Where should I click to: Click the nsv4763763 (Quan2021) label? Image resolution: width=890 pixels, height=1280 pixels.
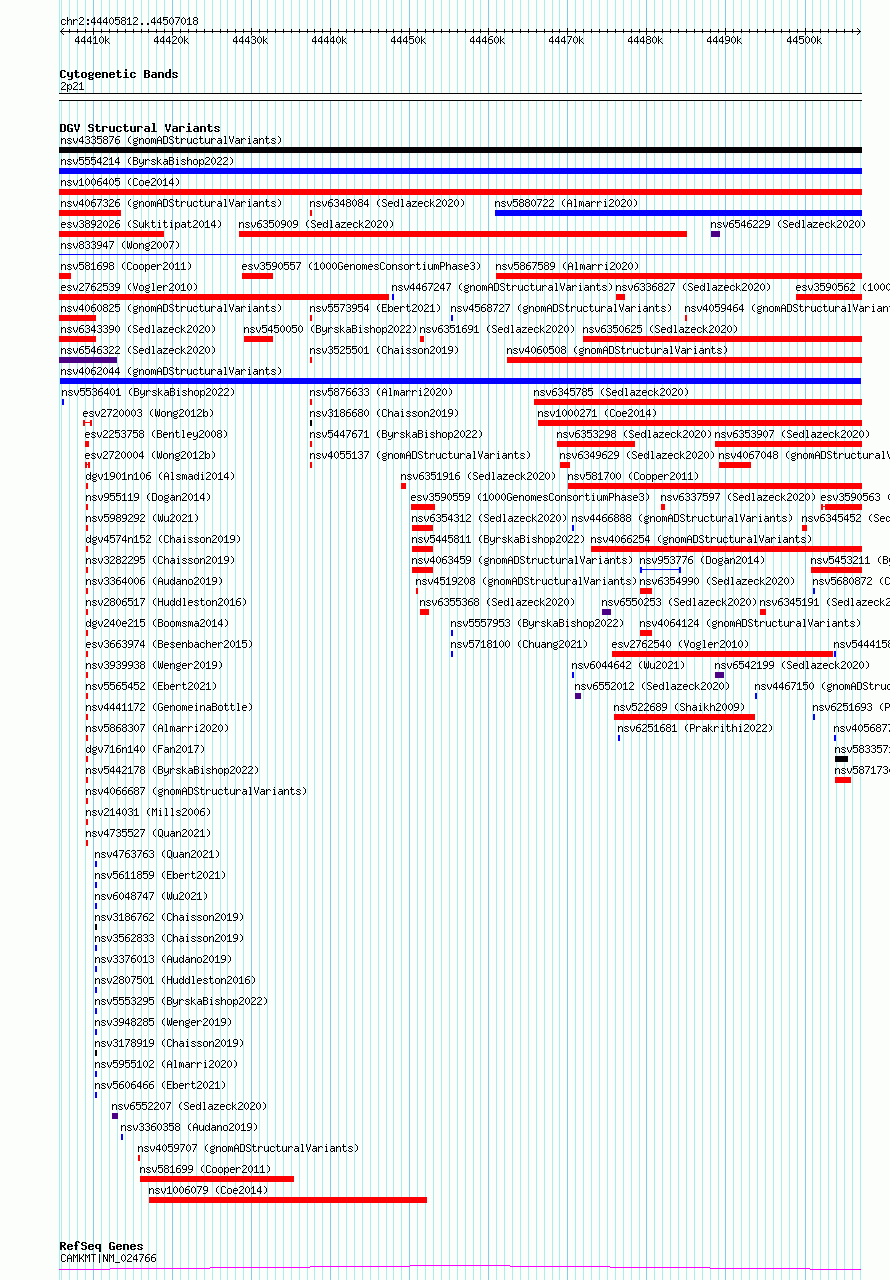click(x=157, y=854)
